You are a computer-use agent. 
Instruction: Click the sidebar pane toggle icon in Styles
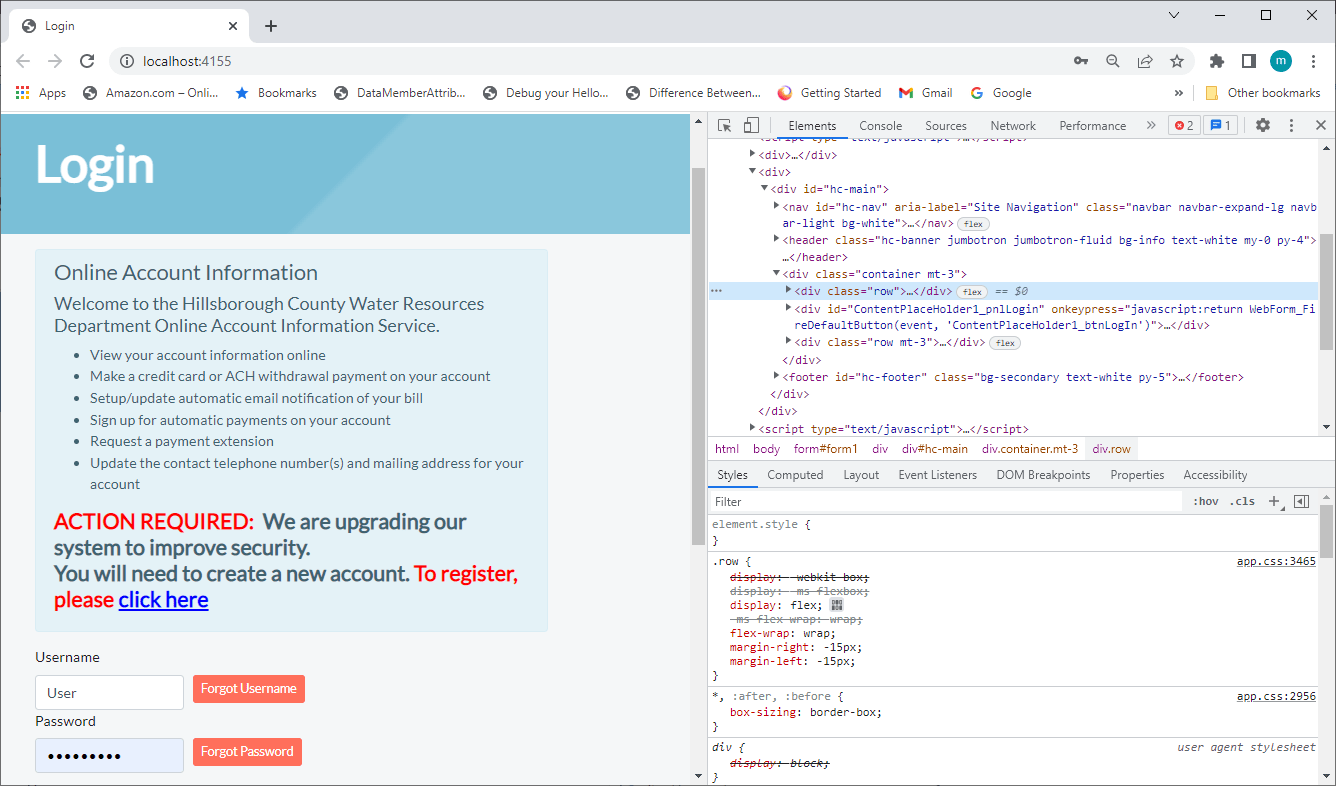click(x=1301, y=501)
